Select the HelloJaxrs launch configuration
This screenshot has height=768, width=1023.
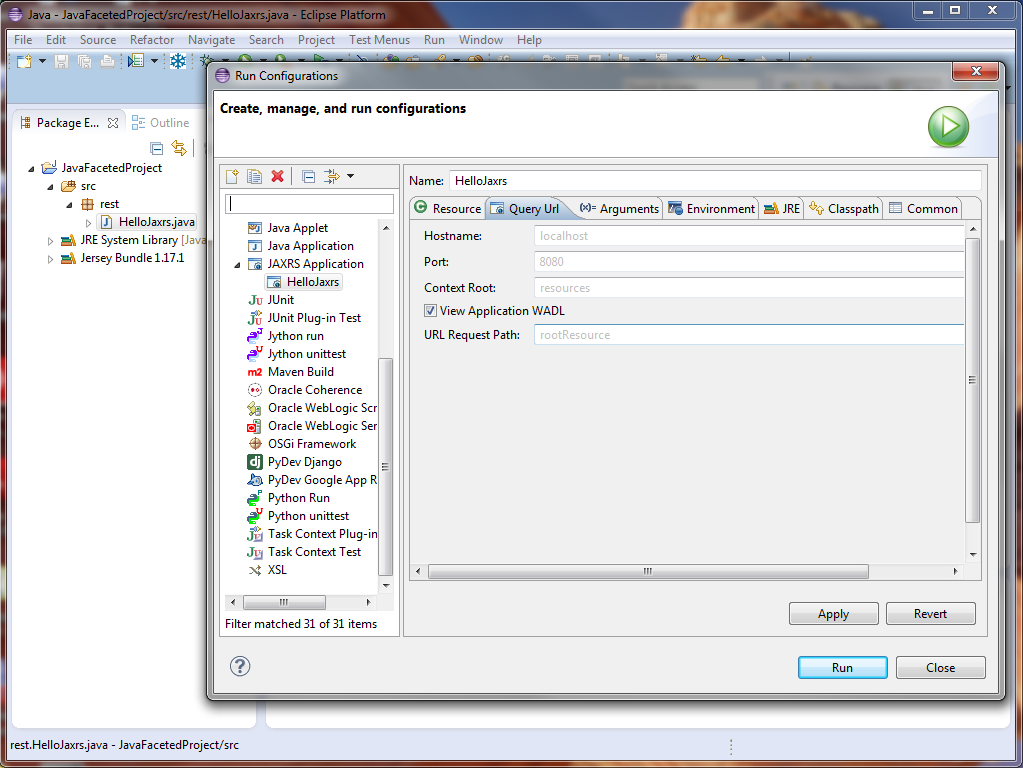tap(304, 282)
